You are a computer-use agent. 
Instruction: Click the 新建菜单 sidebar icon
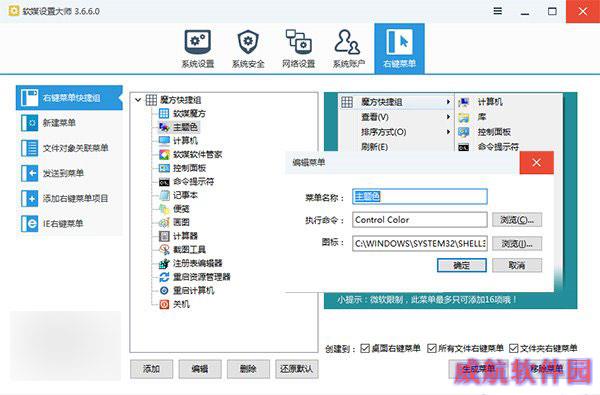[x=29, y=123]
